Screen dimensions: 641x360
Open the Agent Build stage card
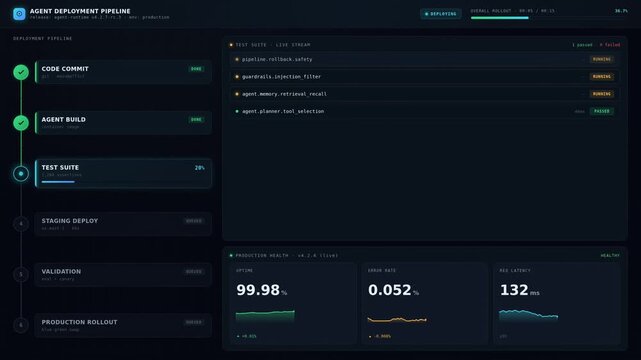coord(123,123)
